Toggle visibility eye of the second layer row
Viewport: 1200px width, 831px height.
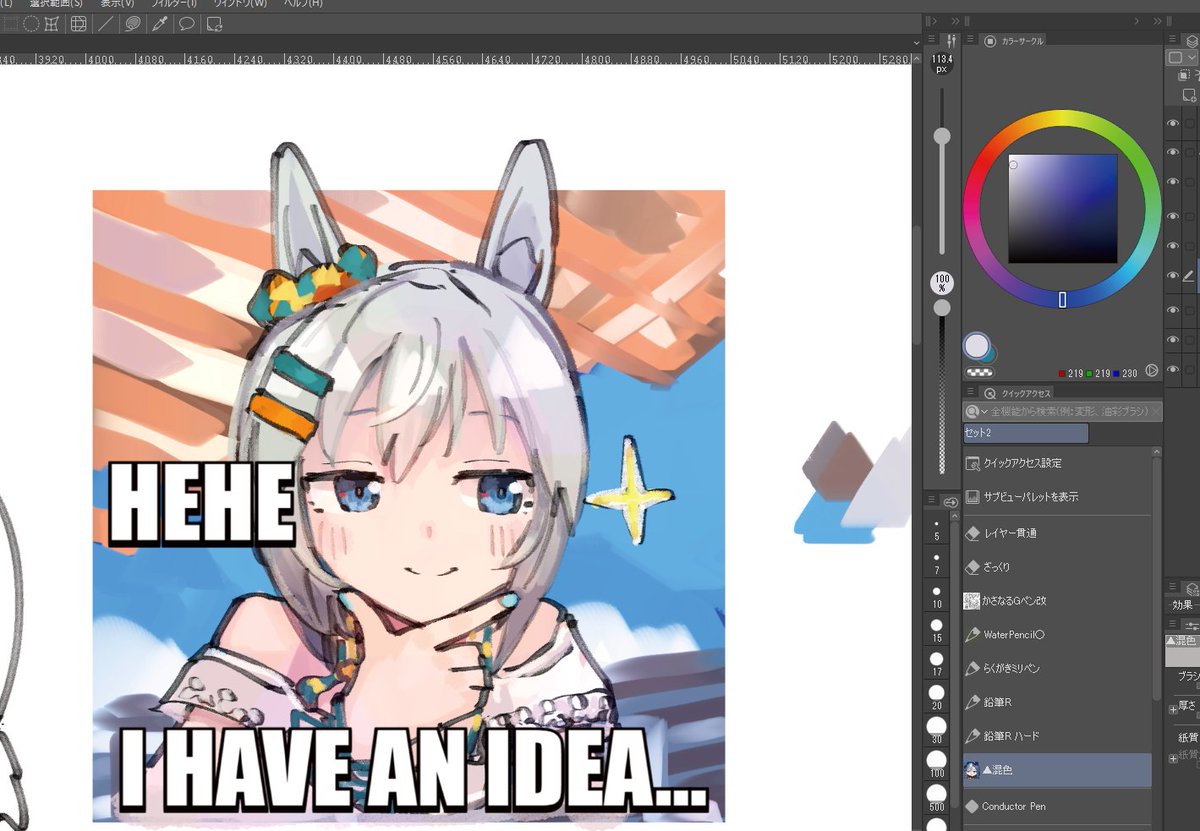click(1173, 153)
